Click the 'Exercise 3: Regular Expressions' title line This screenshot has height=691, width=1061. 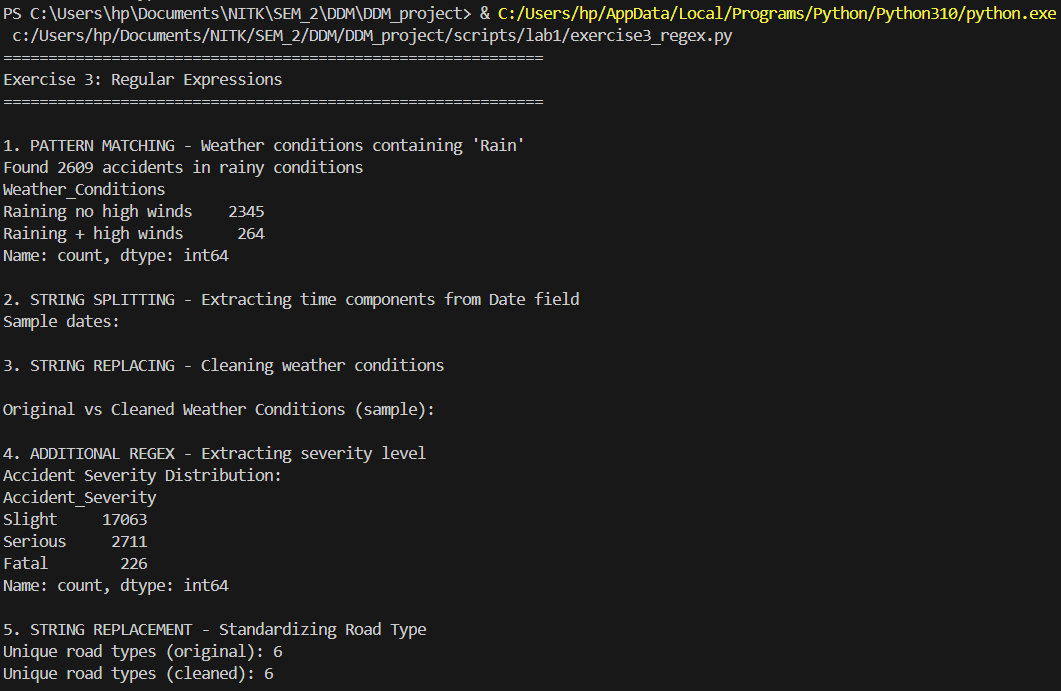pyautogui.click(x=143, y=79)
